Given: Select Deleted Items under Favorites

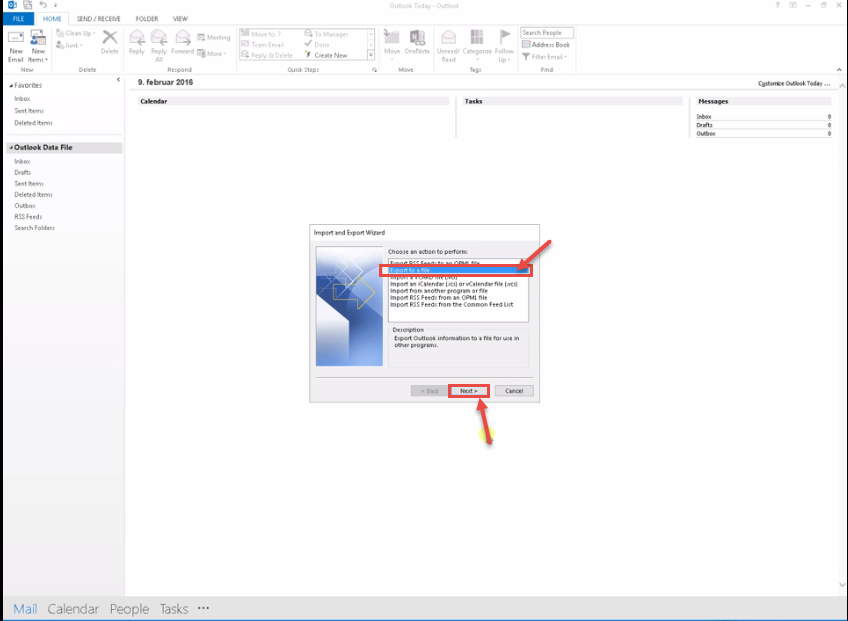Looking at the screenshot, I should [x=33, y=123].
